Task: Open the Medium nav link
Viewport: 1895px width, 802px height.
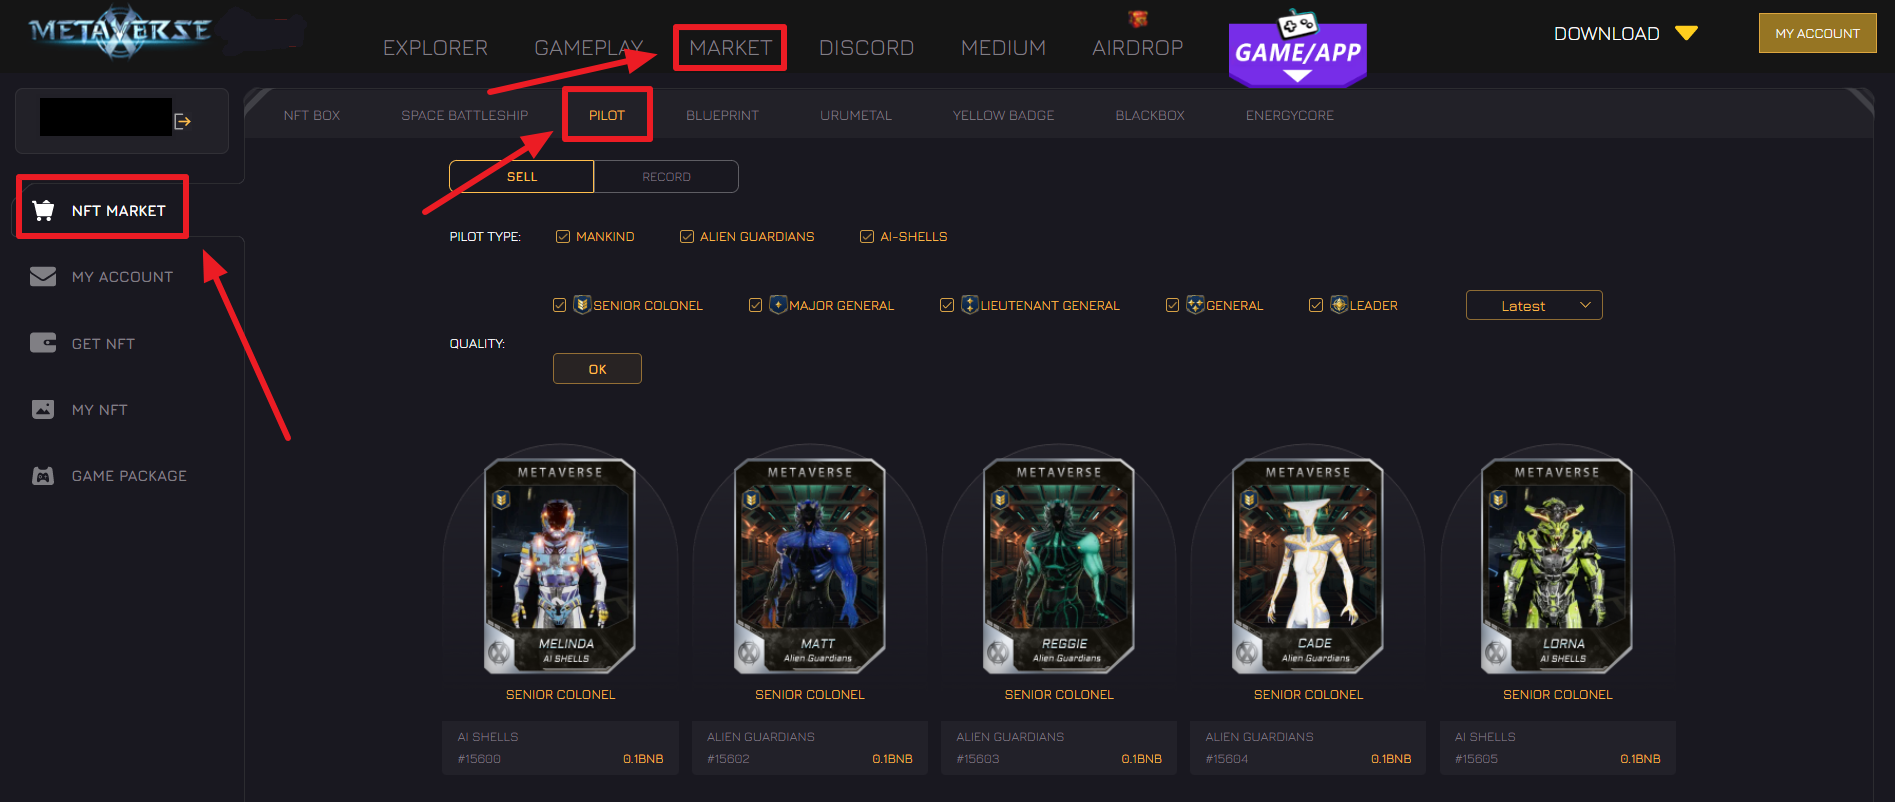Action: pyautogui.click(x=1003, y=48)
